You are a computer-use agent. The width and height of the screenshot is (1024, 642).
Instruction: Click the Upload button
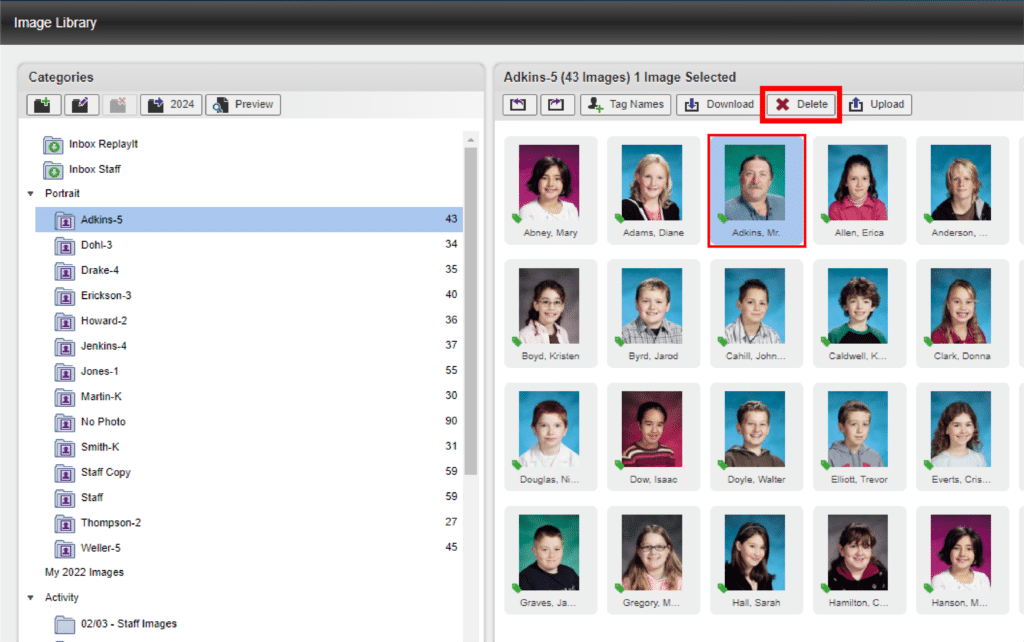coord(876,104)
